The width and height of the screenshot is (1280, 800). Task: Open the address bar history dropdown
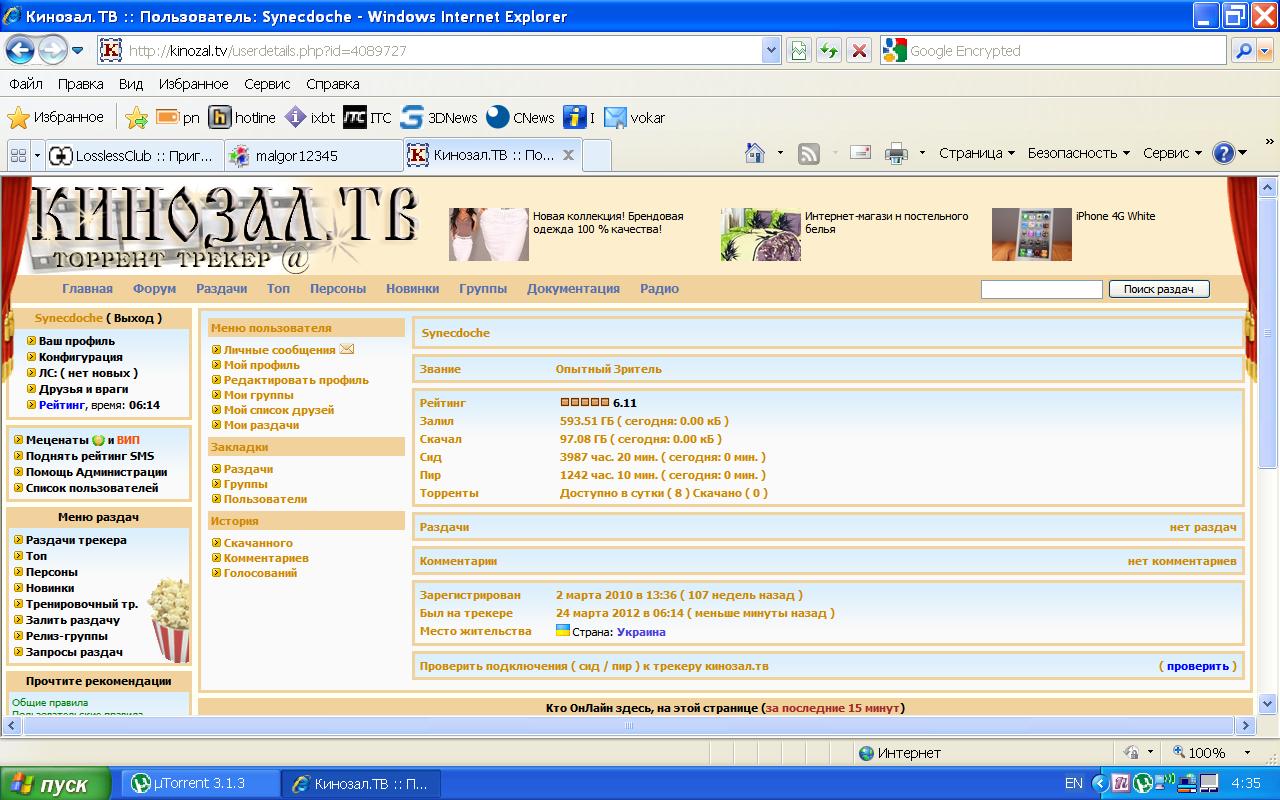pos(771,50)
